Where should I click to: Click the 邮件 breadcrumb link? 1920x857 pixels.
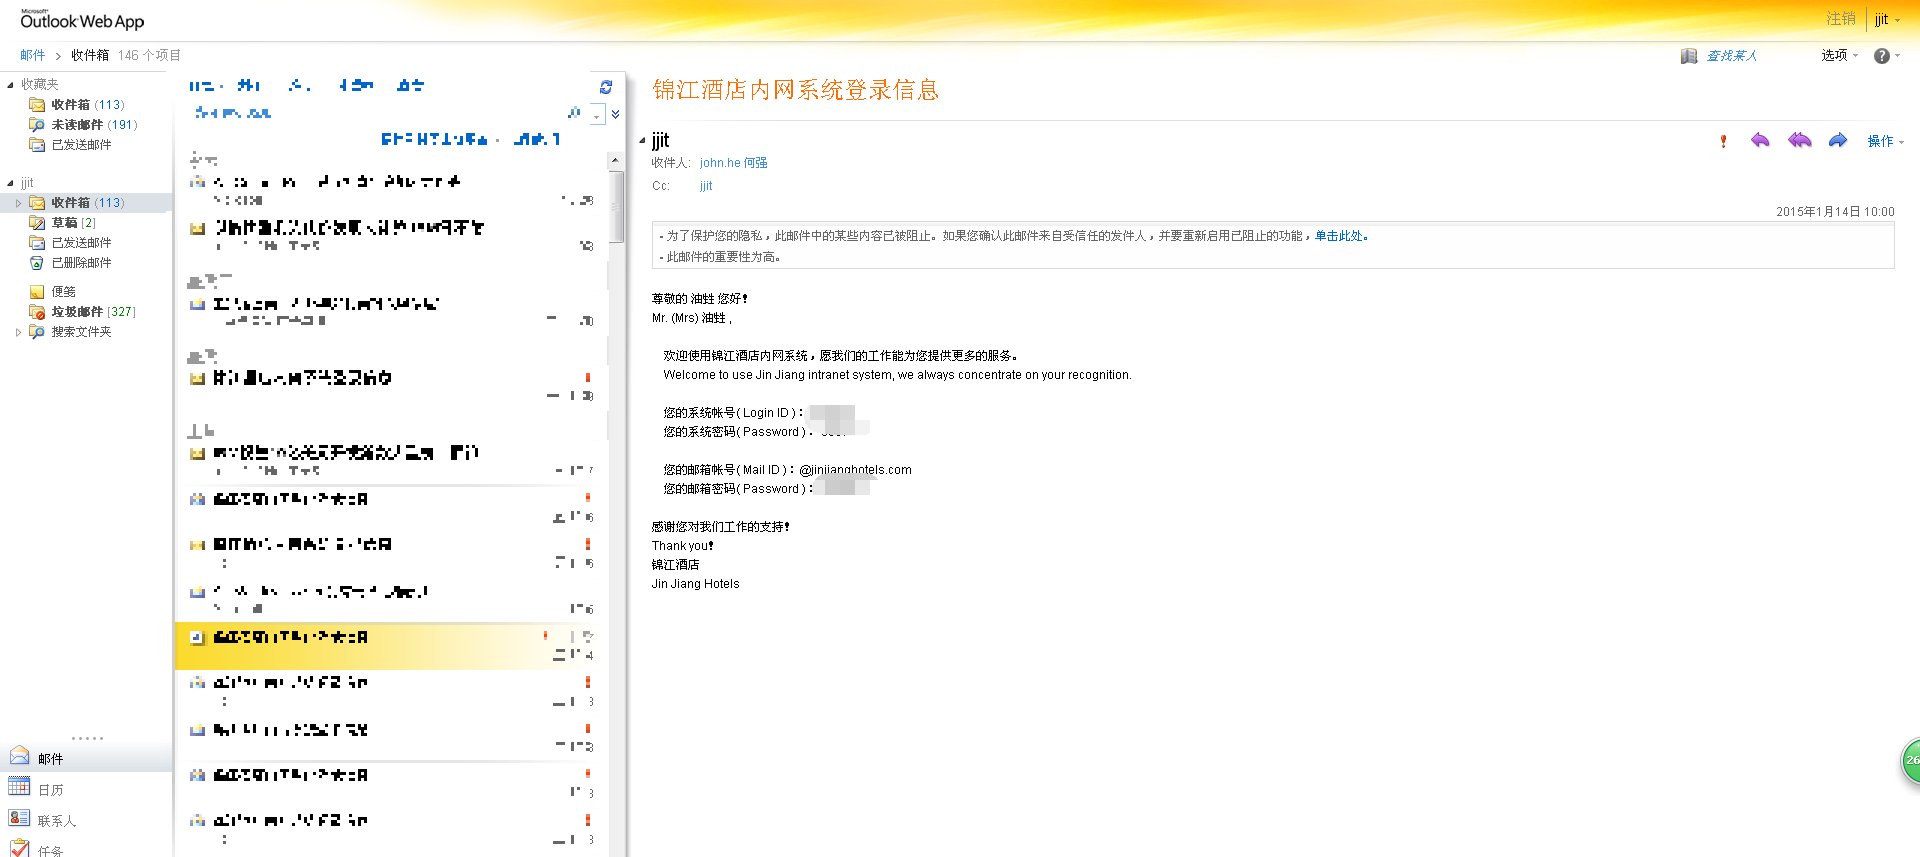click(33, 55)
